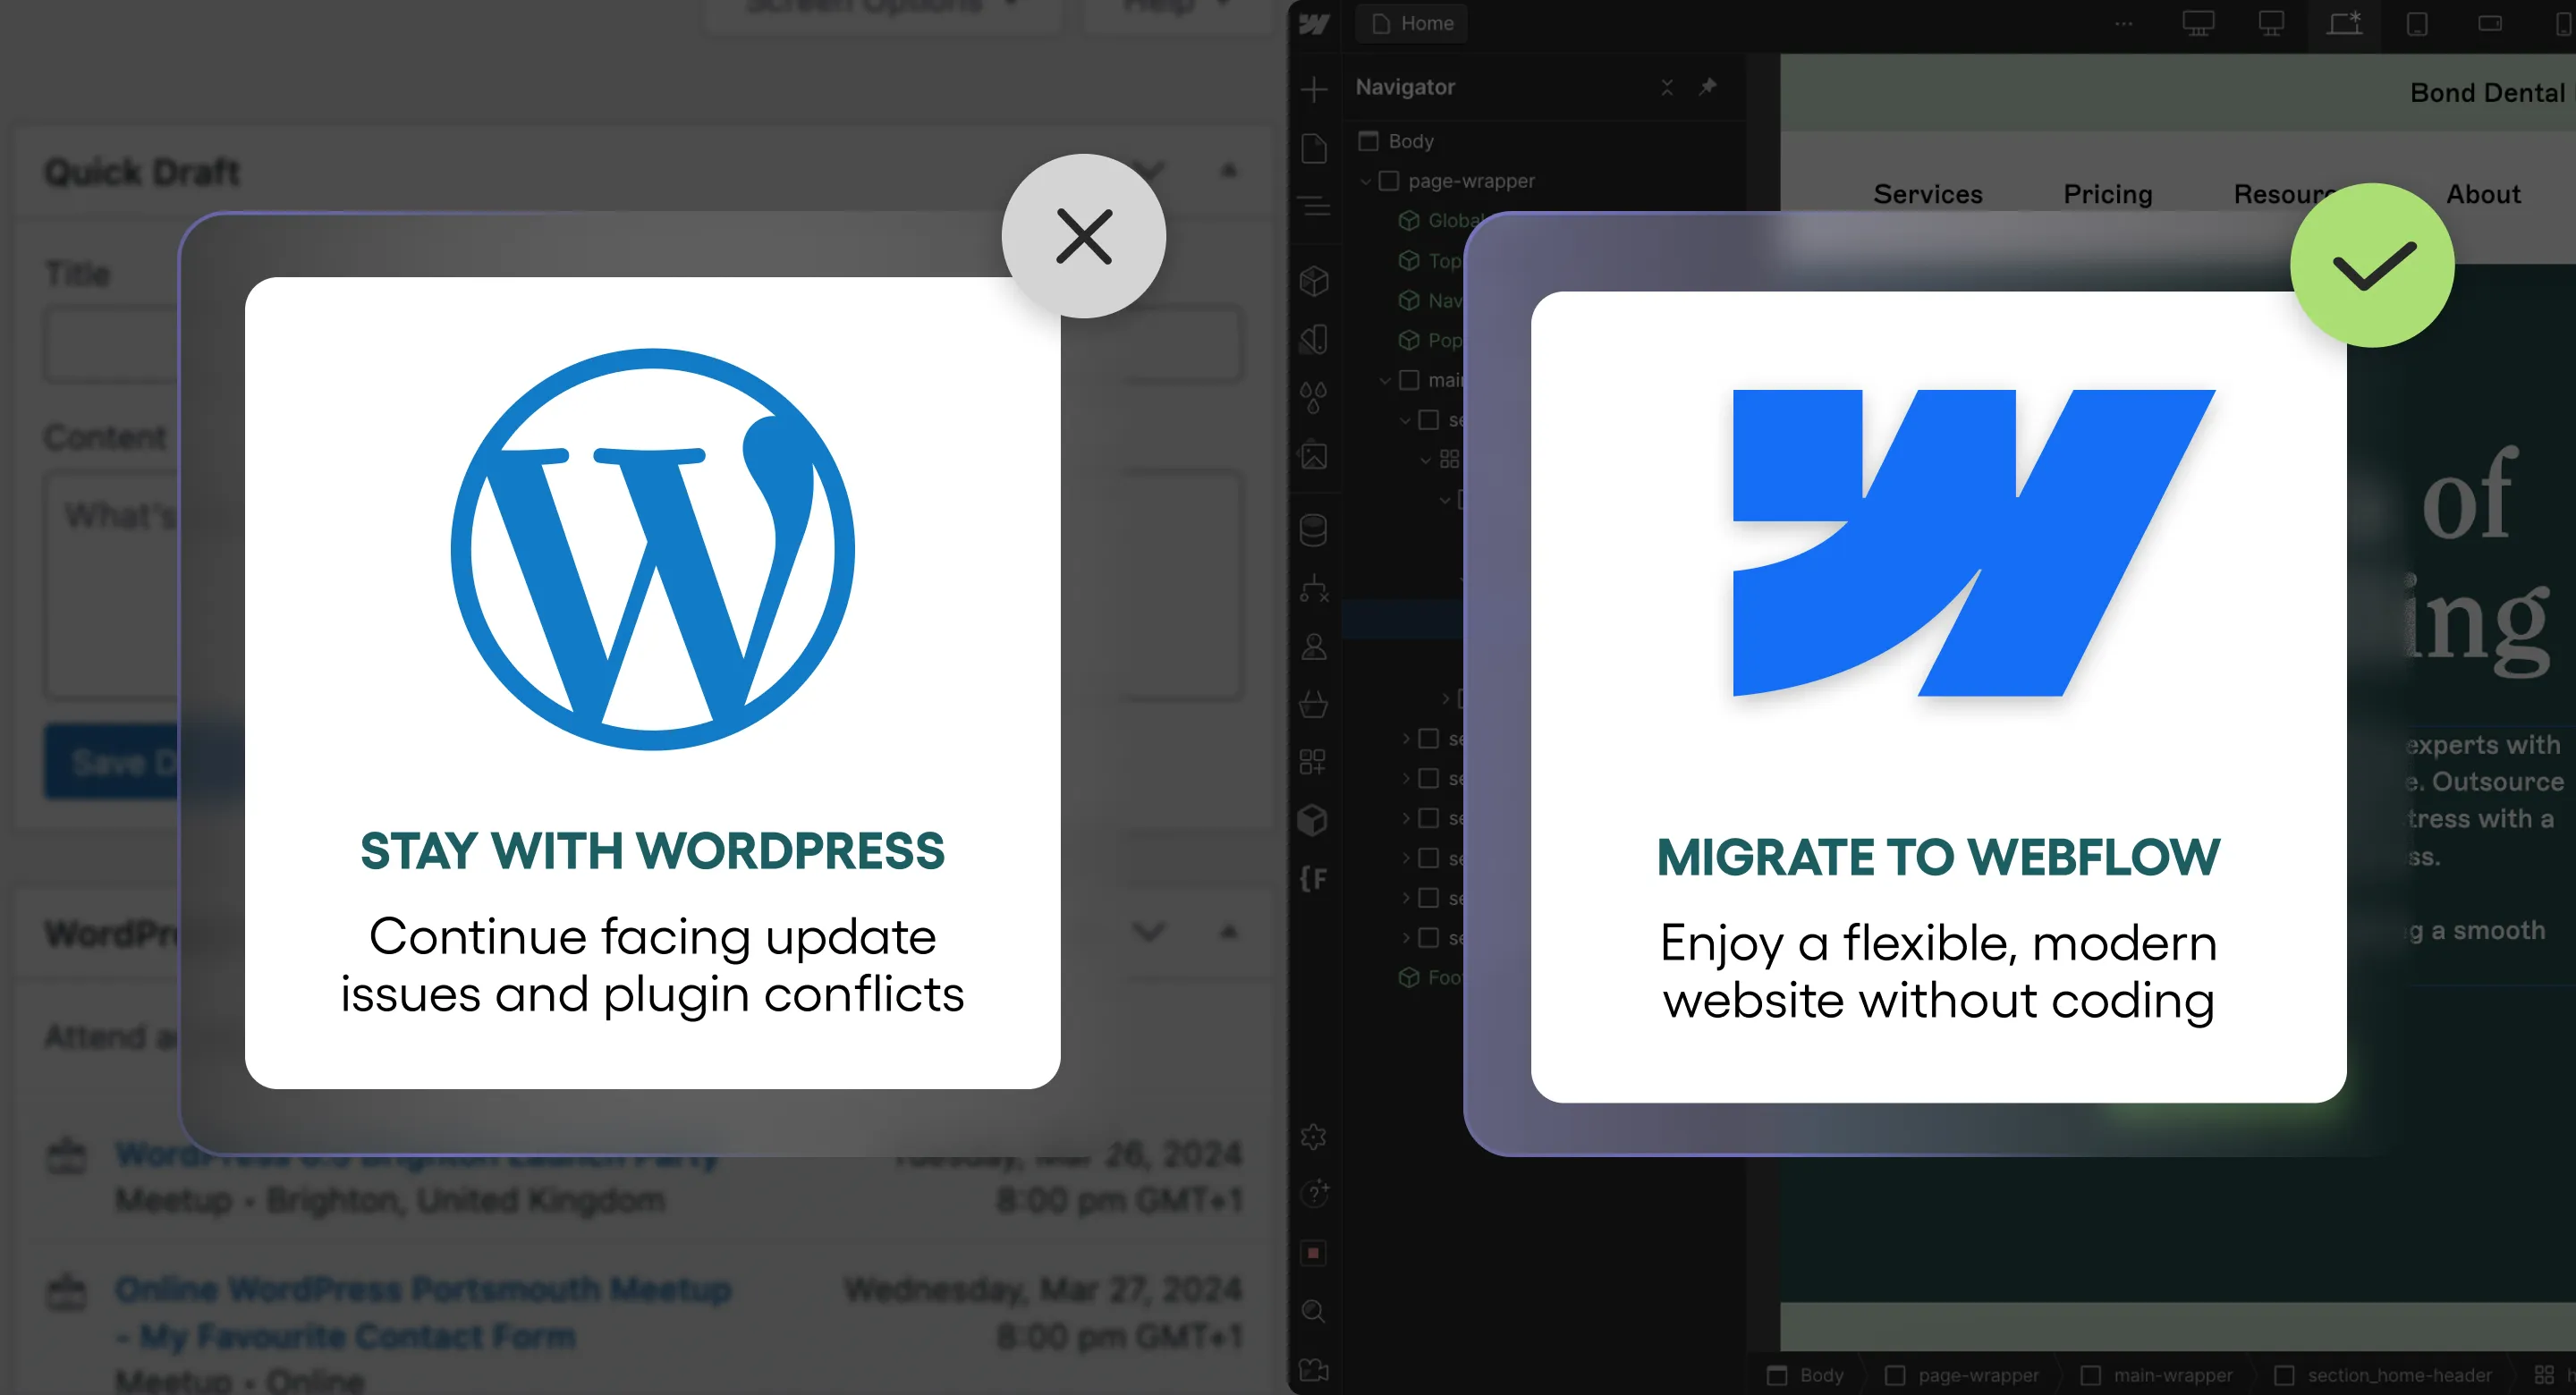This screenshot has width=2576, height=1395.
Task: Open the search magnifier icon in the sidebar
Action: coord(1314,1311)
